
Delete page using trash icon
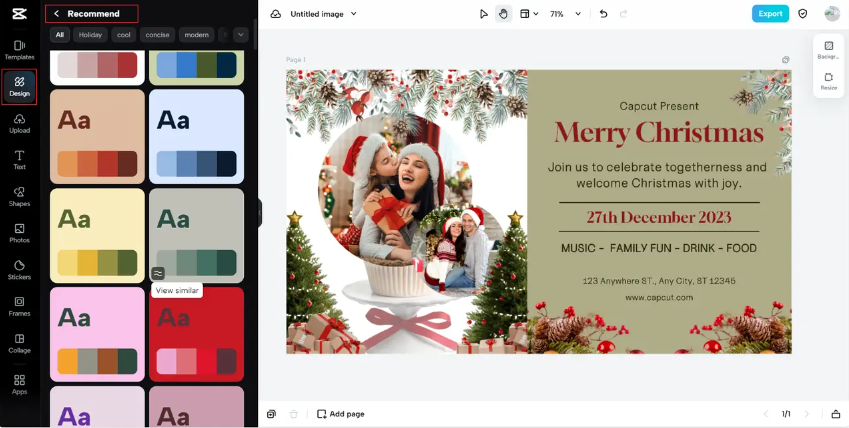click(x=293, y=414)
